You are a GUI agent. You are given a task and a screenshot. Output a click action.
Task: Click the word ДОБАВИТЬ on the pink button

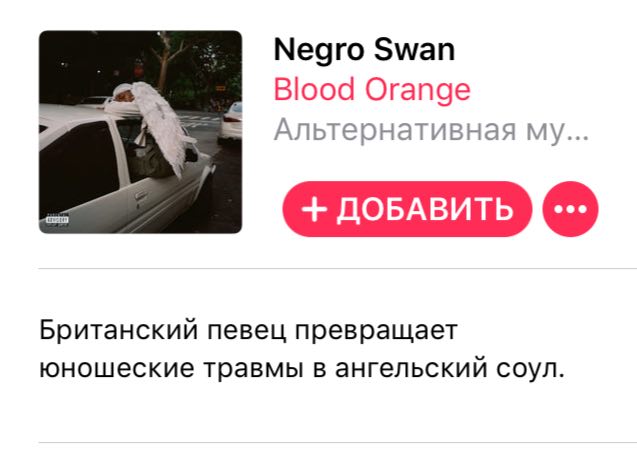[x=425, y=209]
